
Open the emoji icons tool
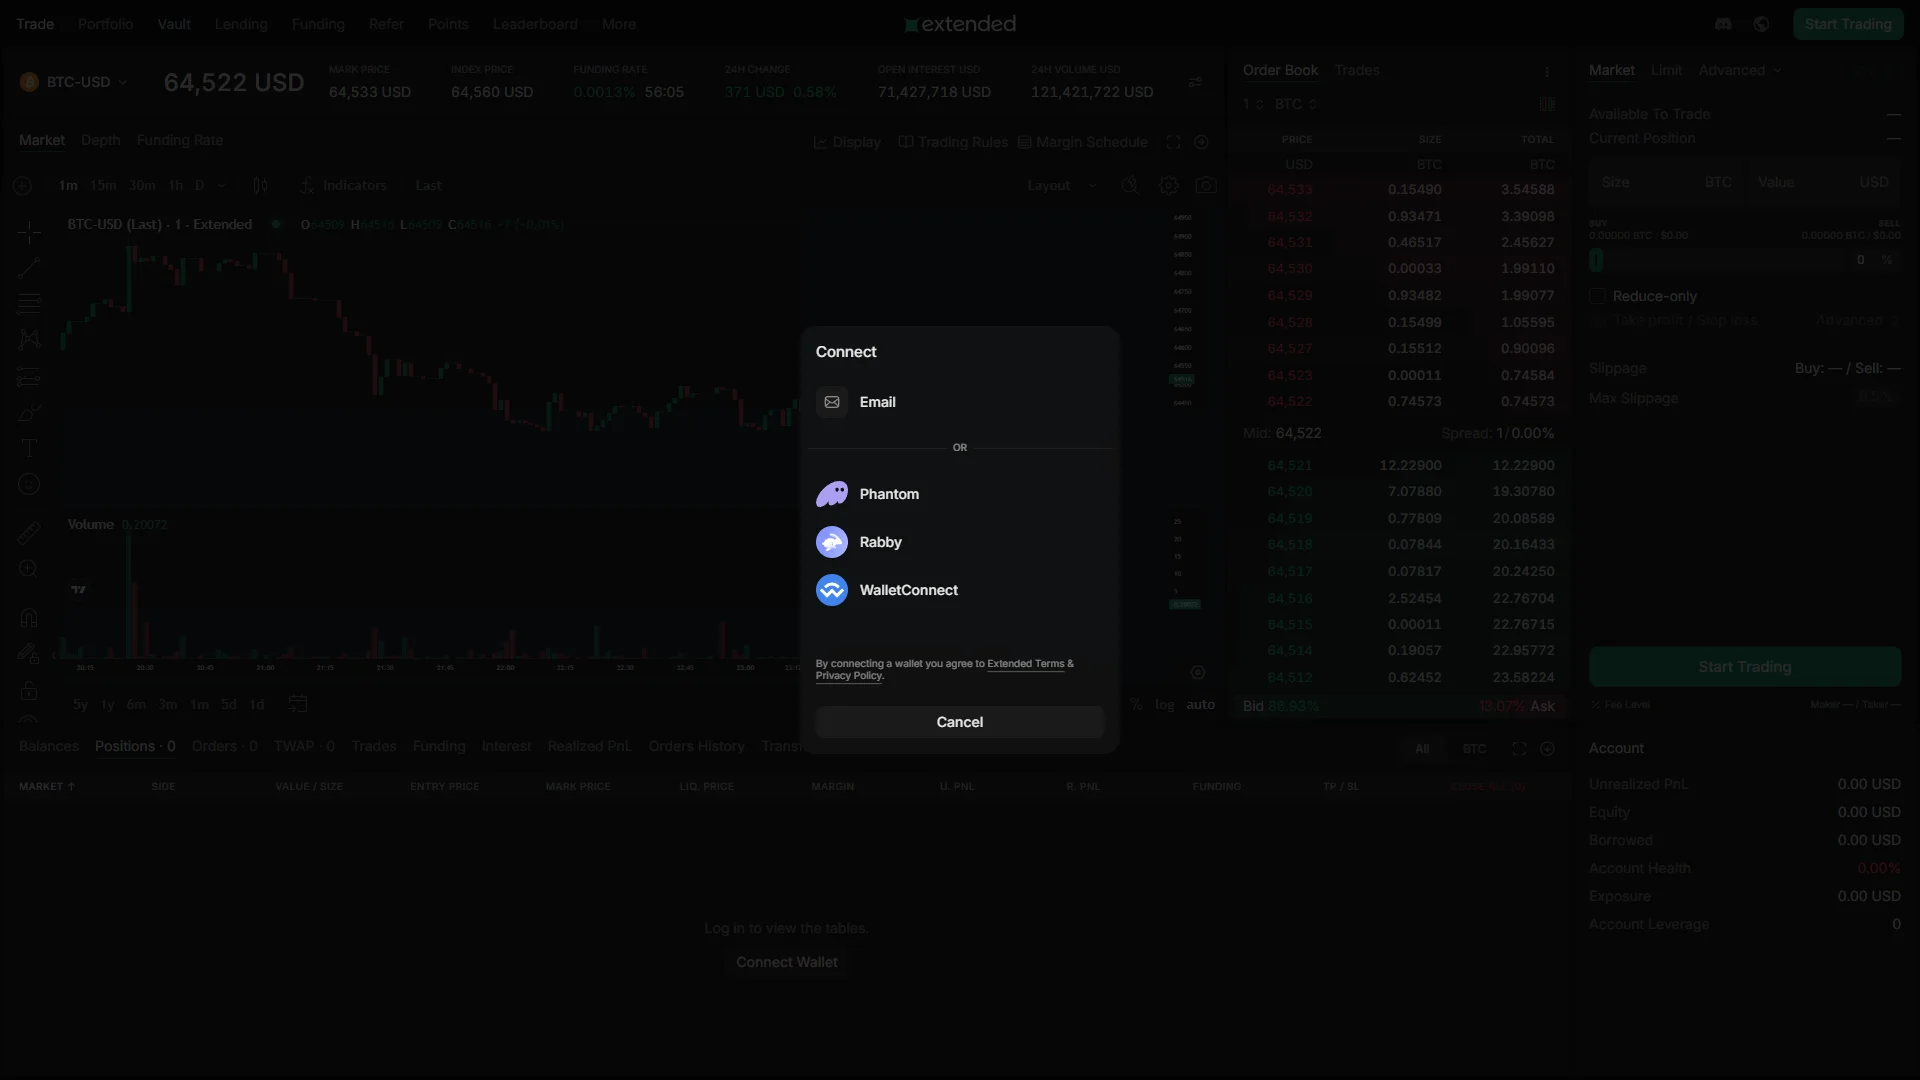pyautogui.click(x=29, y=484)
